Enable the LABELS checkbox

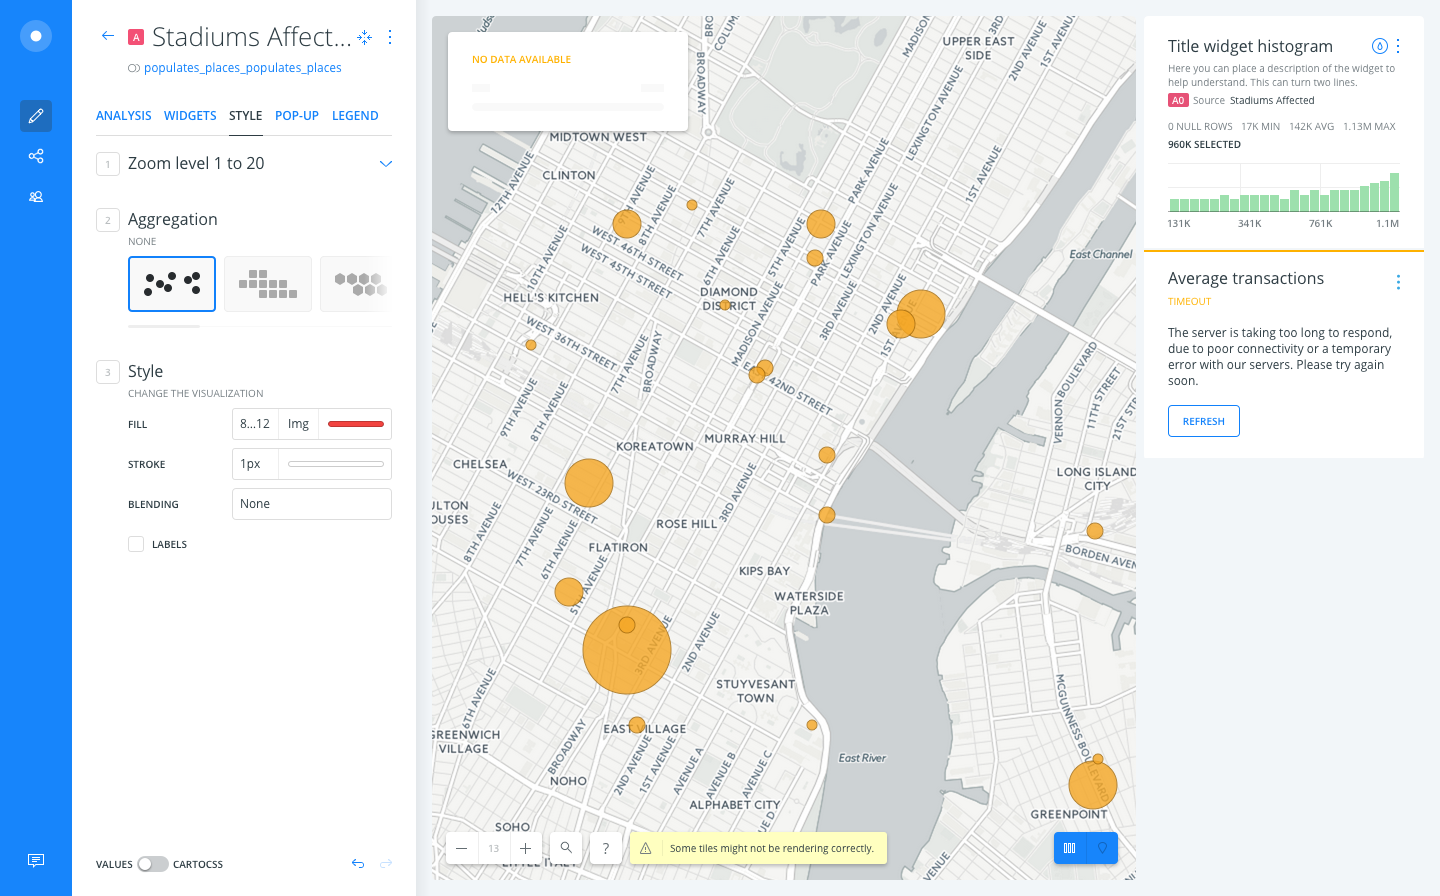point(136,544)
